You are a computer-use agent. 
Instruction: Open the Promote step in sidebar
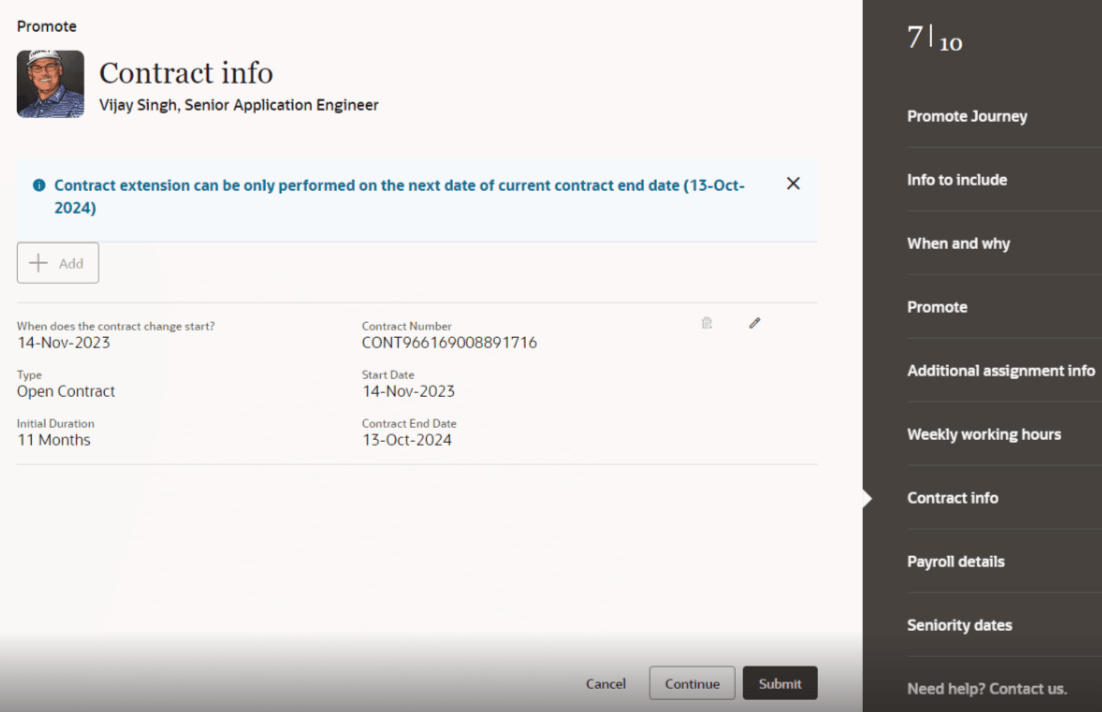937,307
